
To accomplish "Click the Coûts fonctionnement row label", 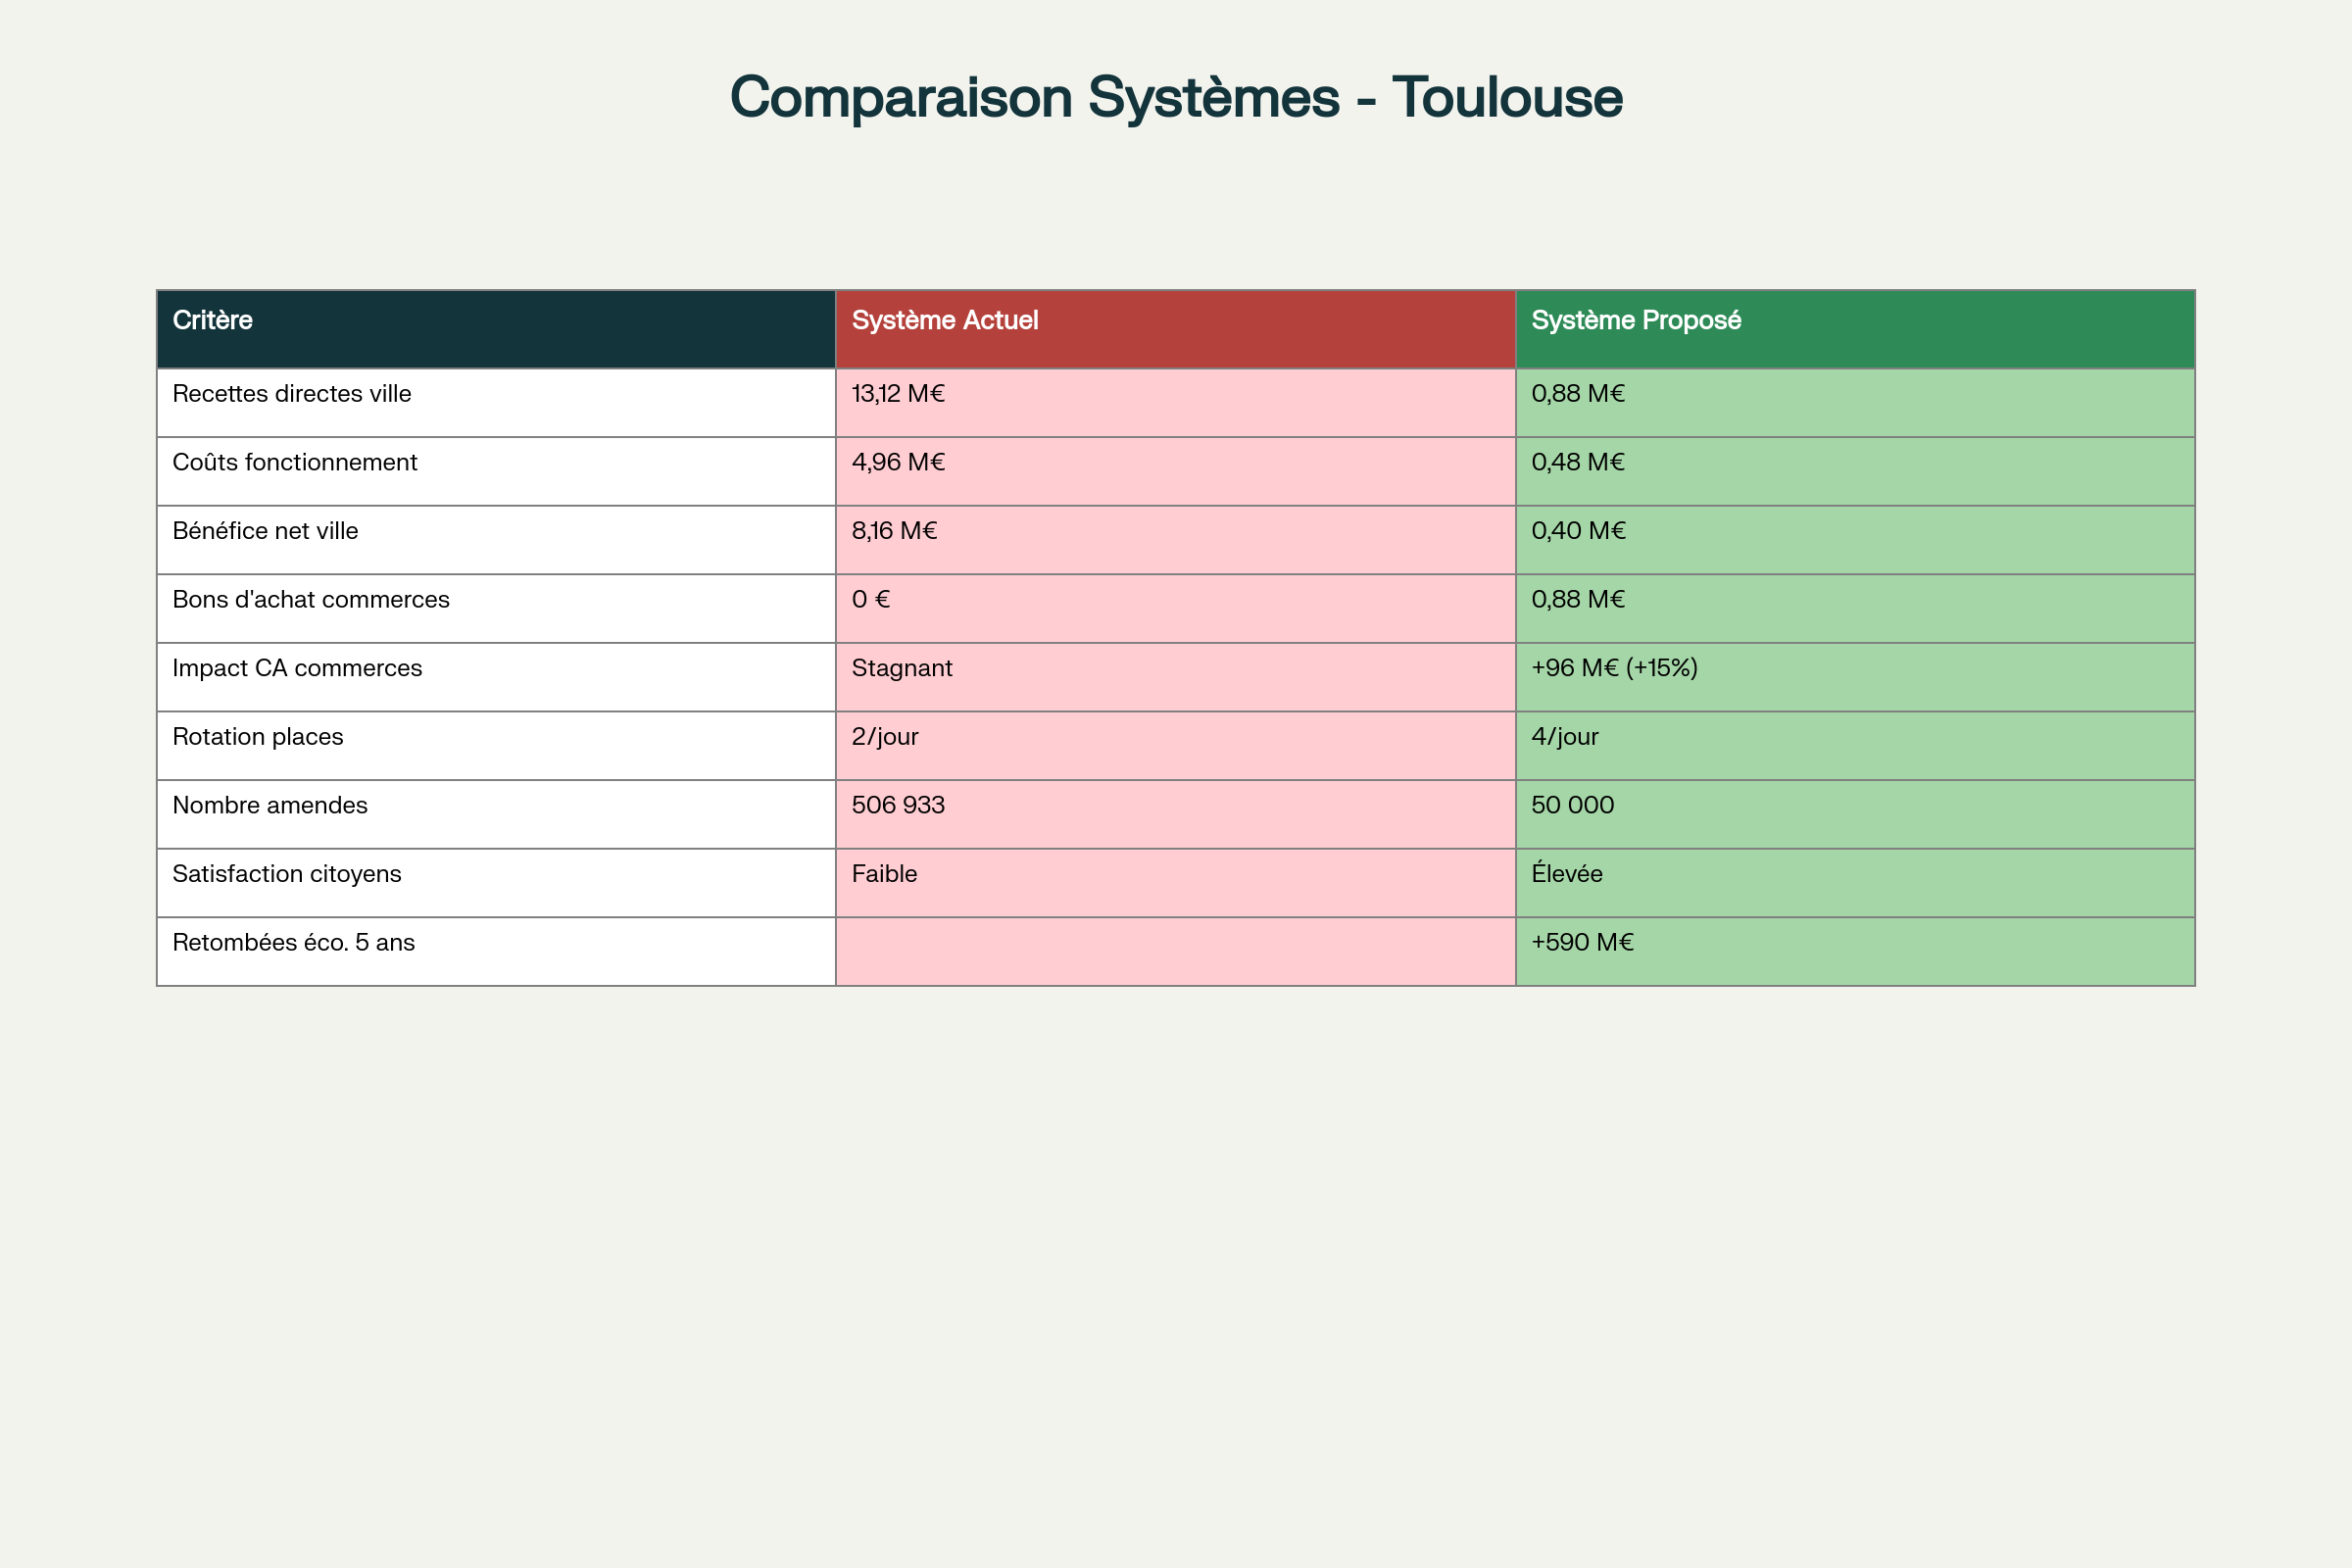I will [295, 463].
